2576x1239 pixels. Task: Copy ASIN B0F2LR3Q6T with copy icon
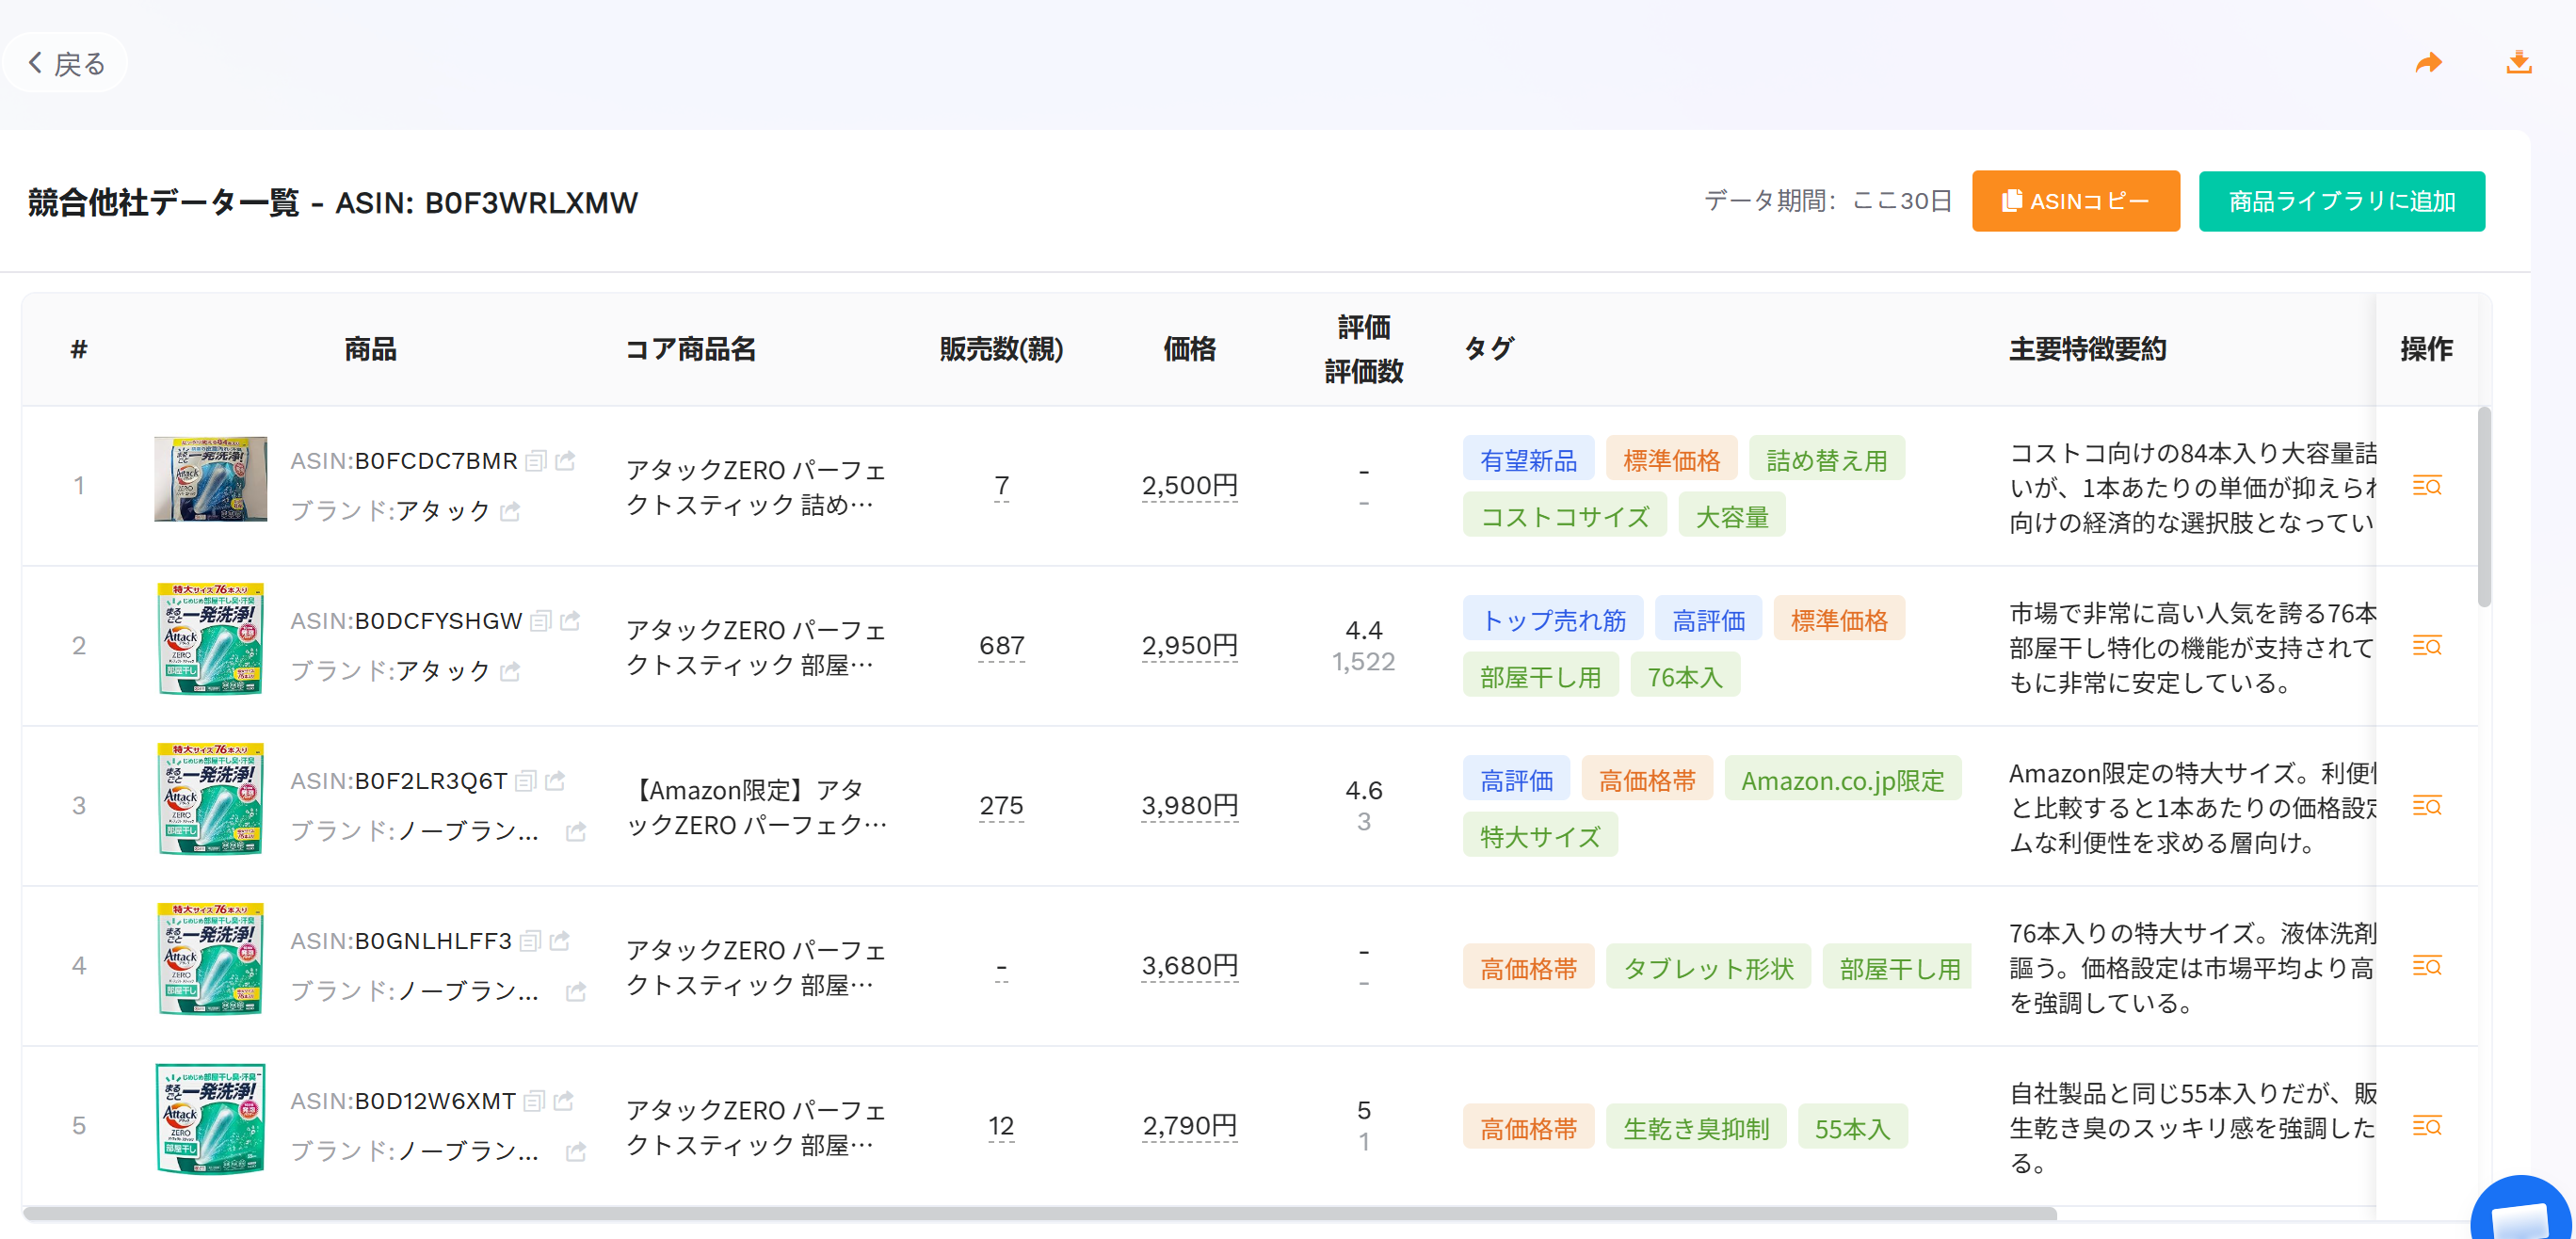pos(526,781)
